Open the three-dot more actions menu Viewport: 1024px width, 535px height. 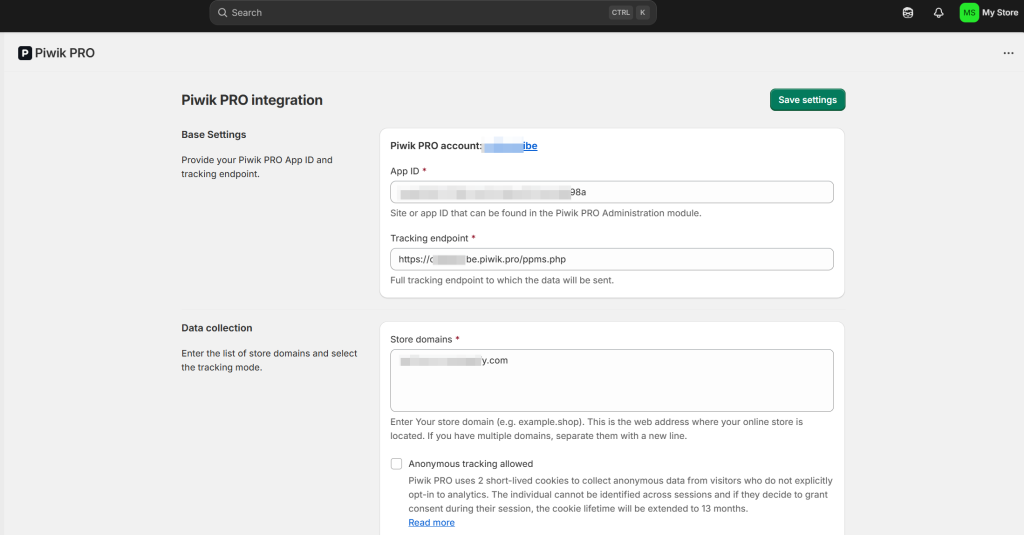click(1008, 53)
